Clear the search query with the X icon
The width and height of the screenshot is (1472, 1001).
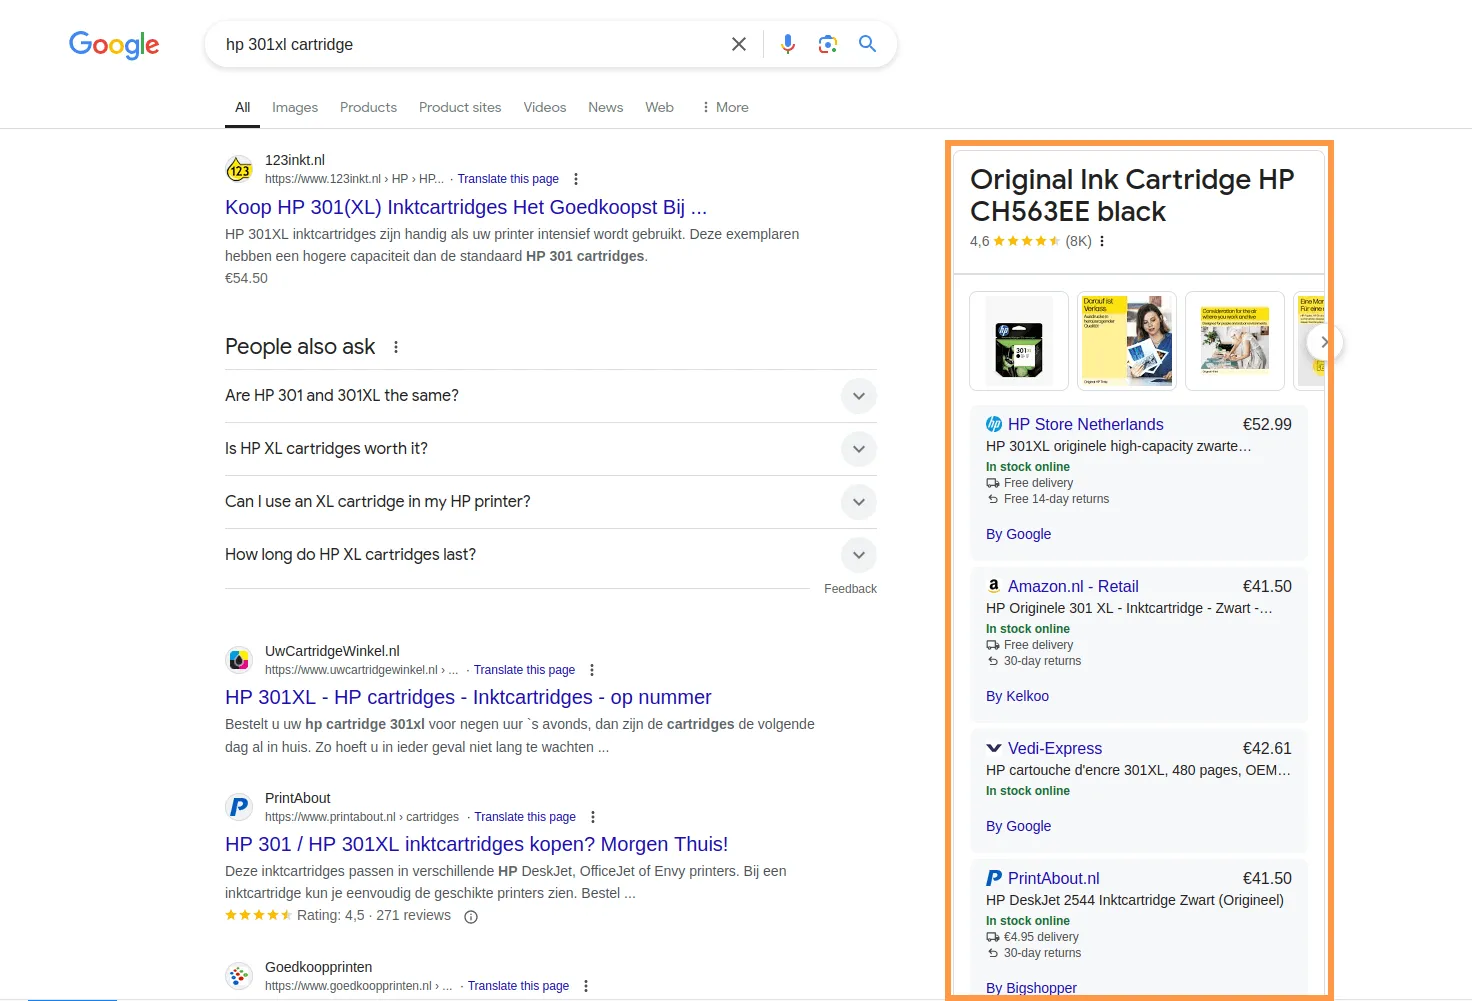(x=739, y=44)
